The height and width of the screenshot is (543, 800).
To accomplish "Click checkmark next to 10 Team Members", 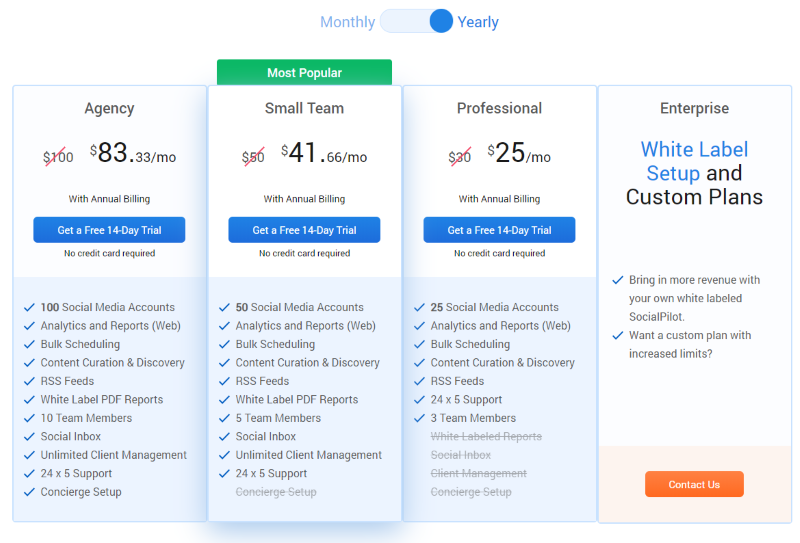I will (x=29, y=418).
